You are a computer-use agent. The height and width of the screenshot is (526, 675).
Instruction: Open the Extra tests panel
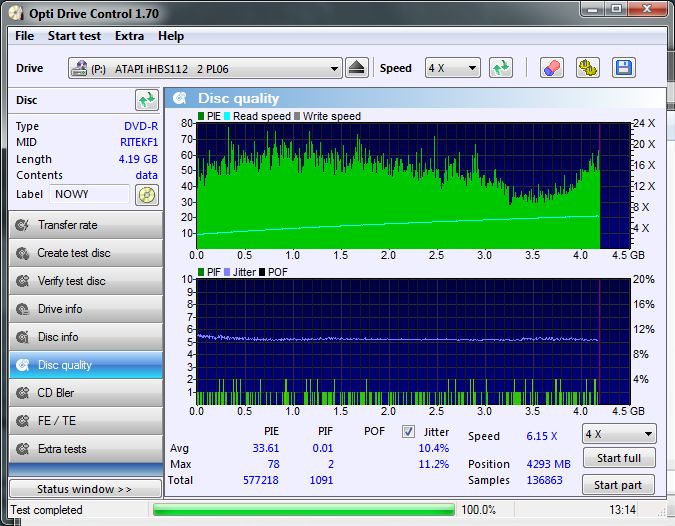pyautogui.click(x=86, y=449)
